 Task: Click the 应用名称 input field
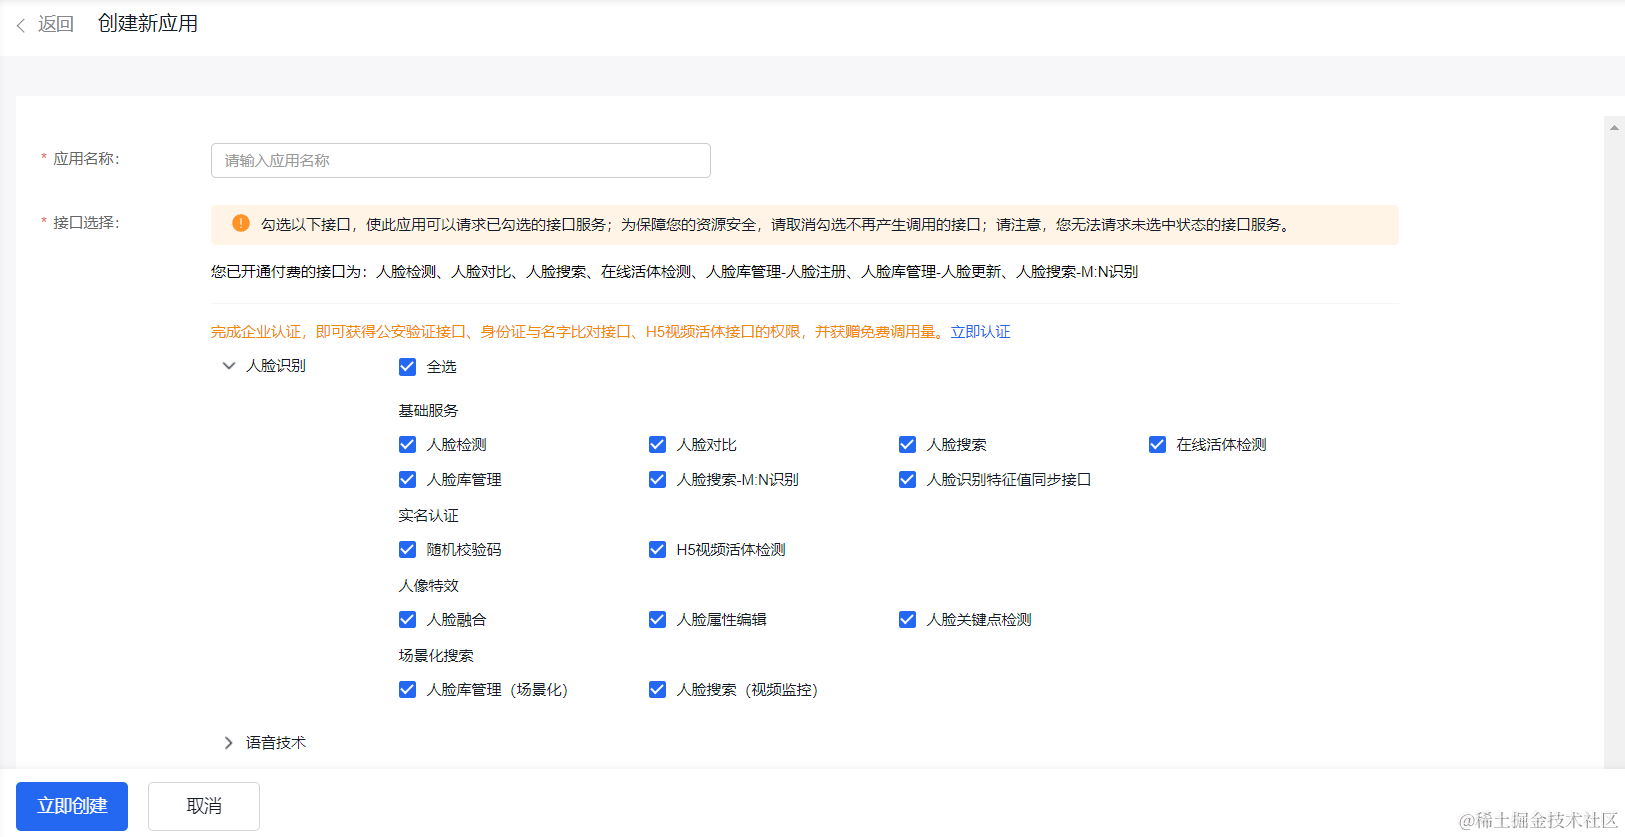coord(461,160)
